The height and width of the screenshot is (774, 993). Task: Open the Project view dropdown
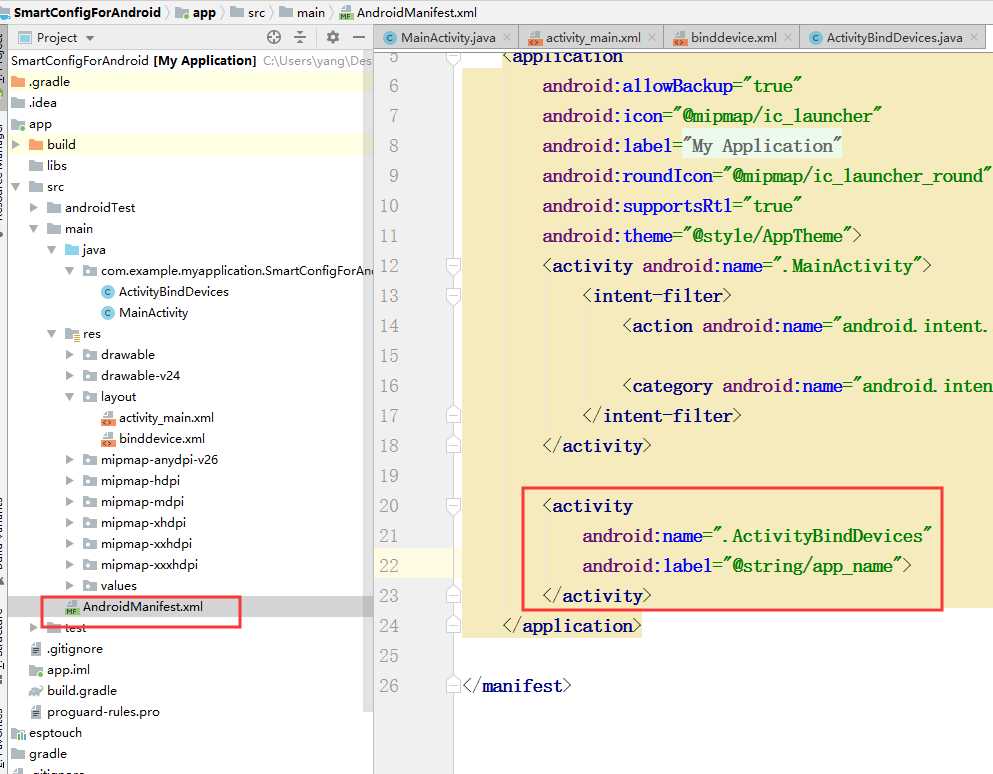pyautogui.click(x=90, y=38)
